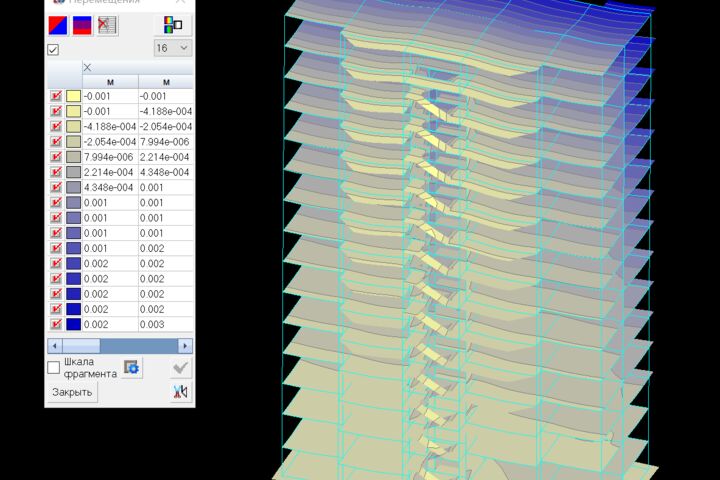Image resolution: width=720 pixels, height=480 pixels.
Task: Select the red-blue diagonal two-color scale icon
Action: (x=58, y=25)
